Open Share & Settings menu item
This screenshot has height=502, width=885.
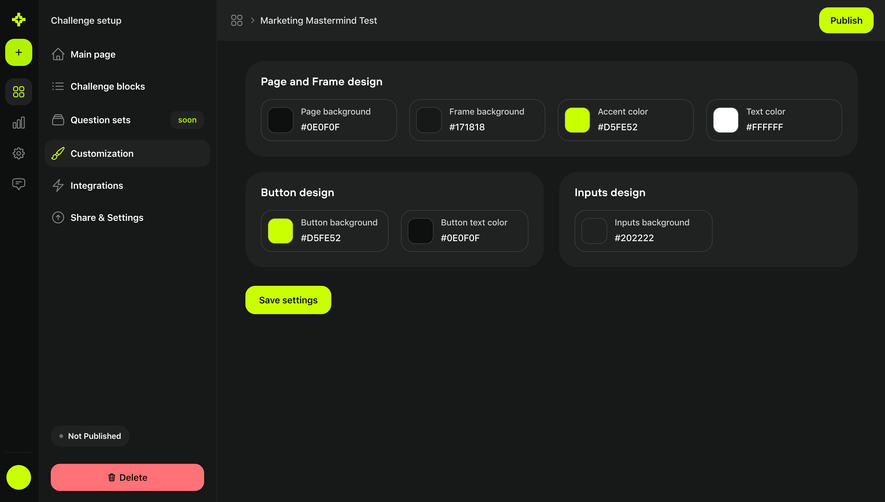pos(127,217)
